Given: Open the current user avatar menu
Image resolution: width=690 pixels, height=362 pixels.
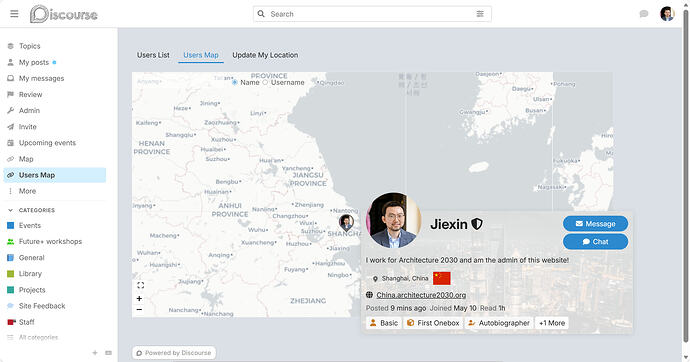Looking at the screenshot, I should point(667,14).
